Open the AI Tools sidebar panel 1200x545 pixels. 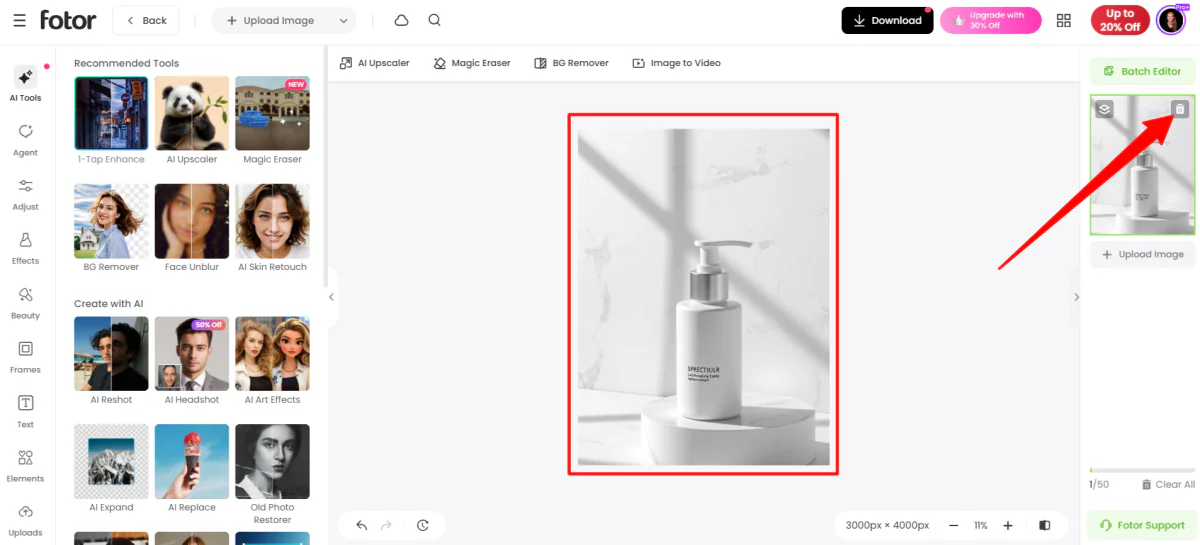click(x=26, y=85)
